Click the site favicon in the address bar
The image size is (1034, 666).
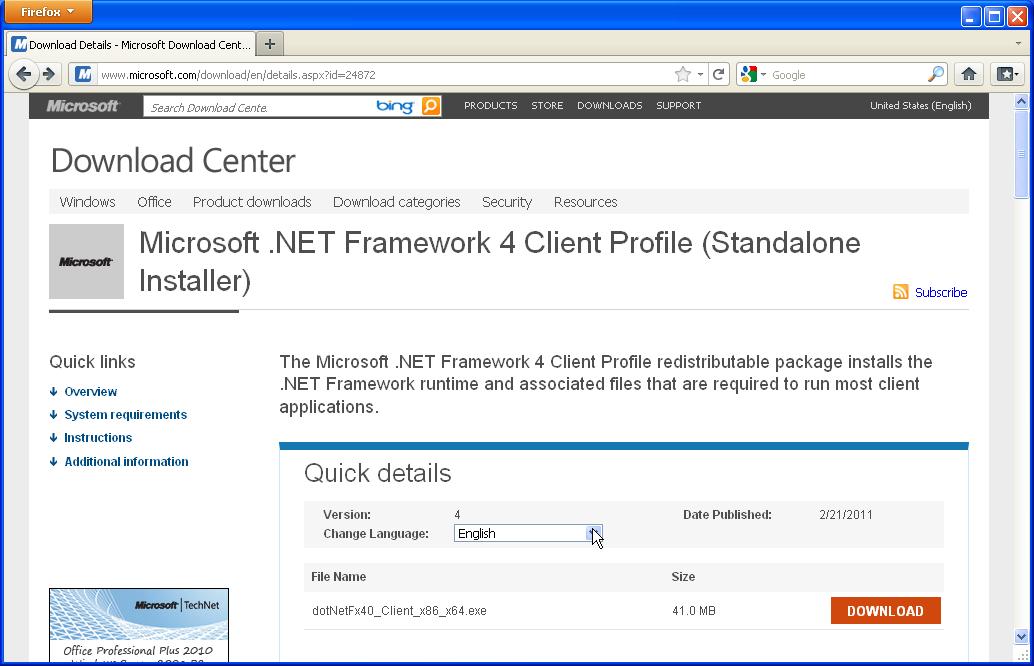coord(84,73)
